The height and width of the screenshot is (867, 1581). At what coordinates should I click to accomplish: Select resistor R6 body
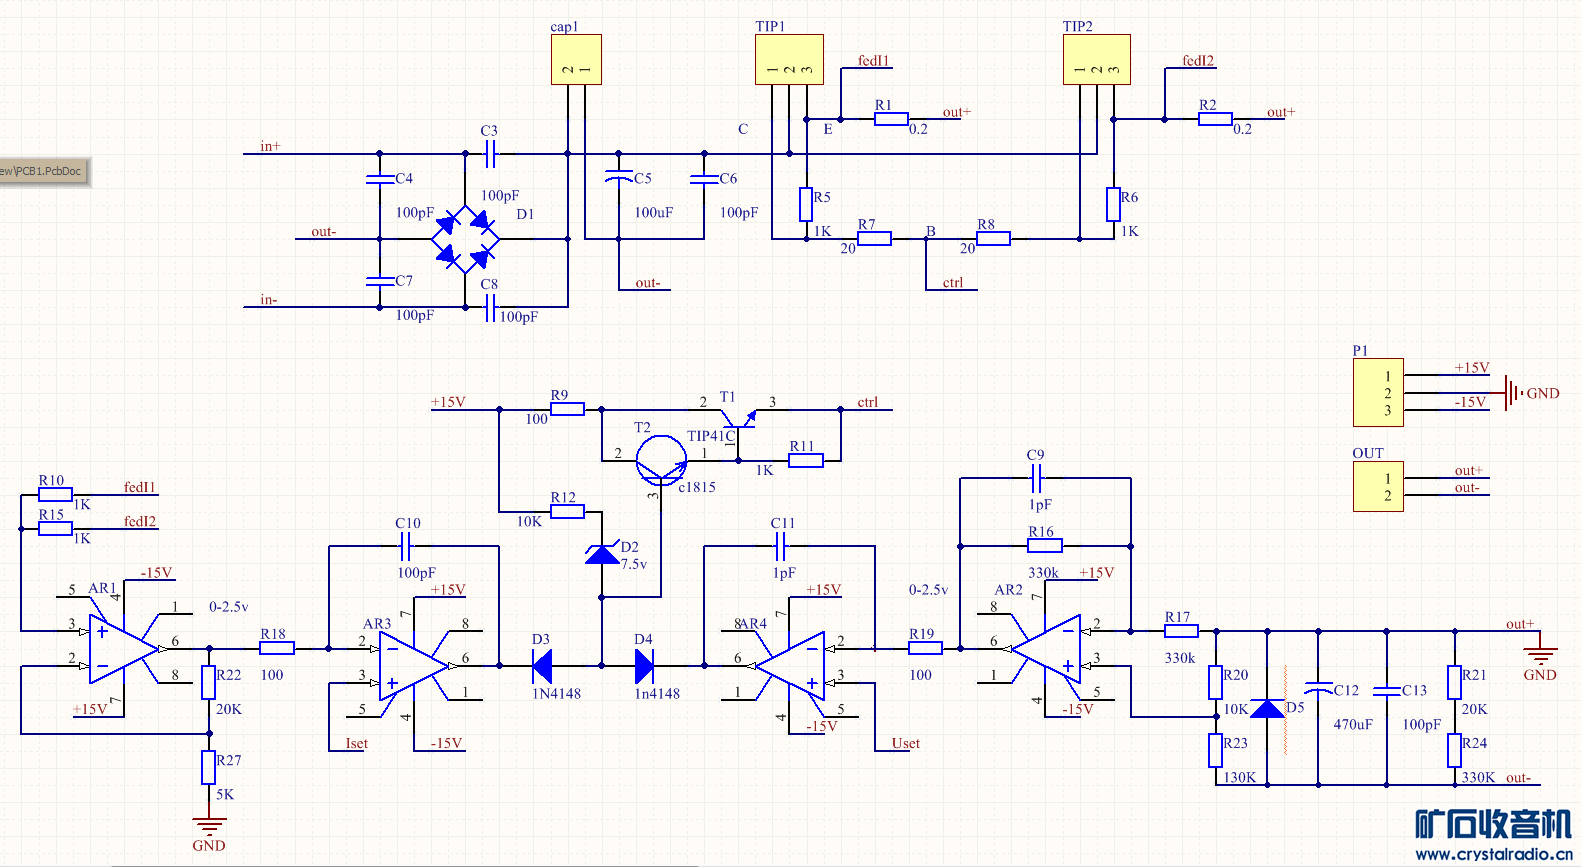(x=1113, y=204)
